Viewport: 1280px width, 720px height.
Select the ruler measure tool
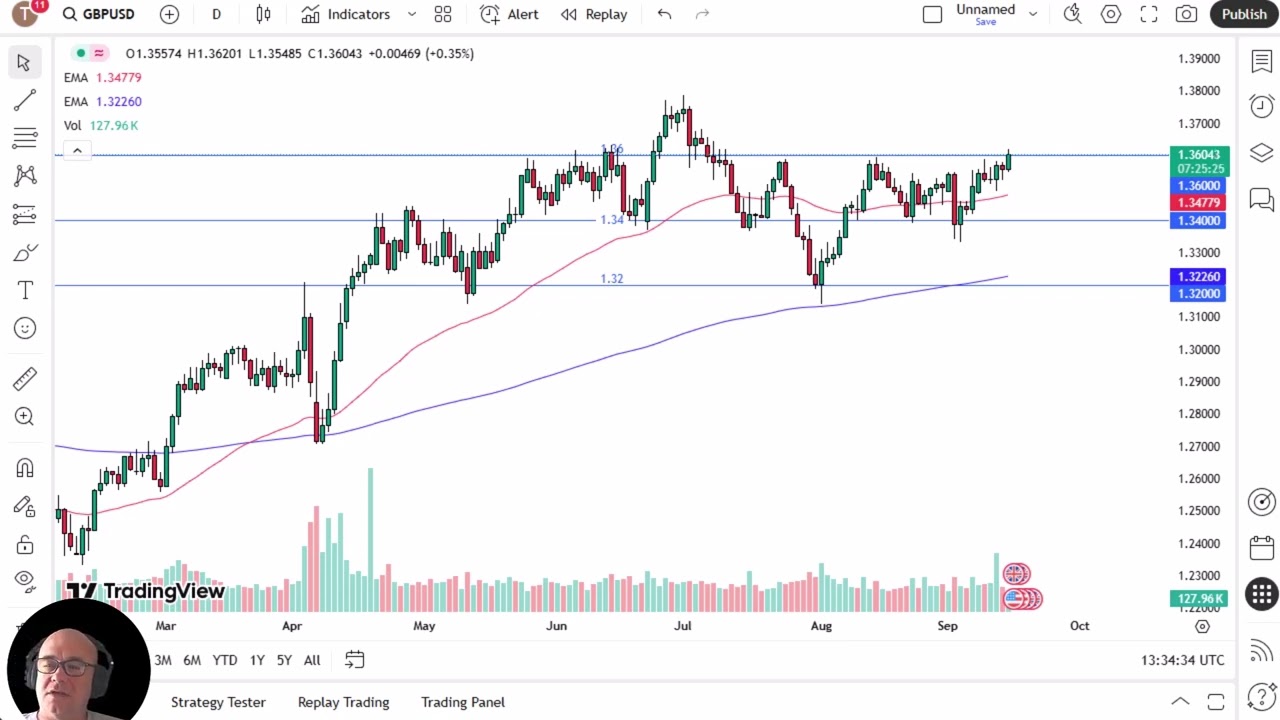(x=25, y=378)
